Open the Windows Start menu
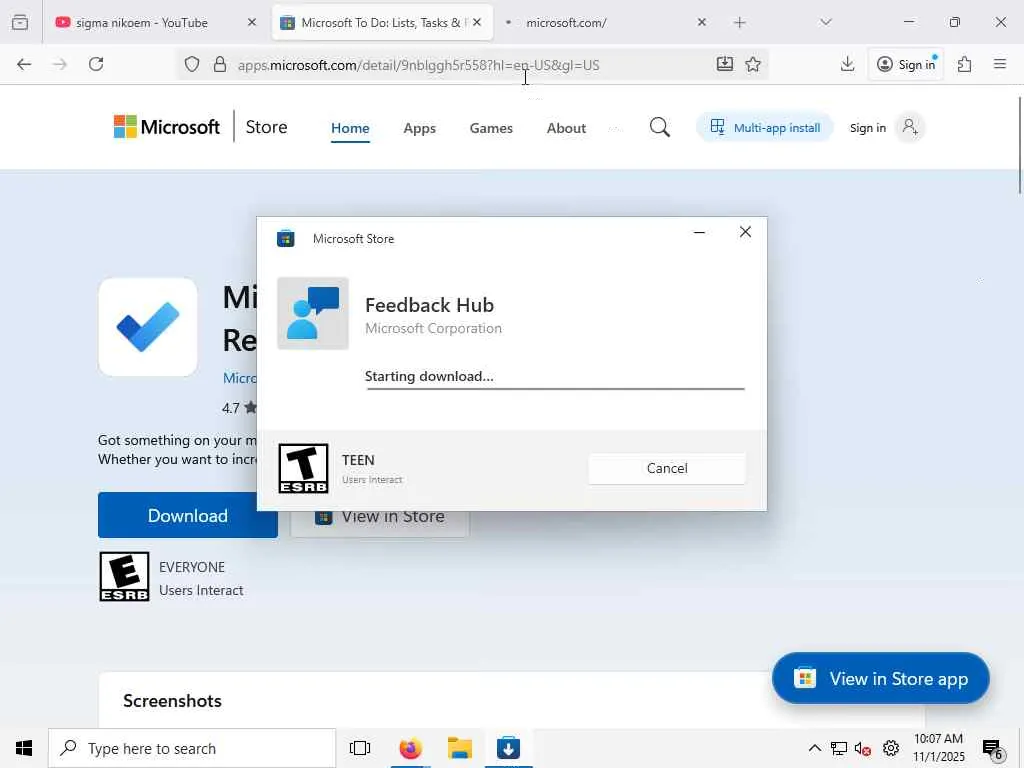Viewport: 1024px width, 768px height. click(x=24, y=748)
